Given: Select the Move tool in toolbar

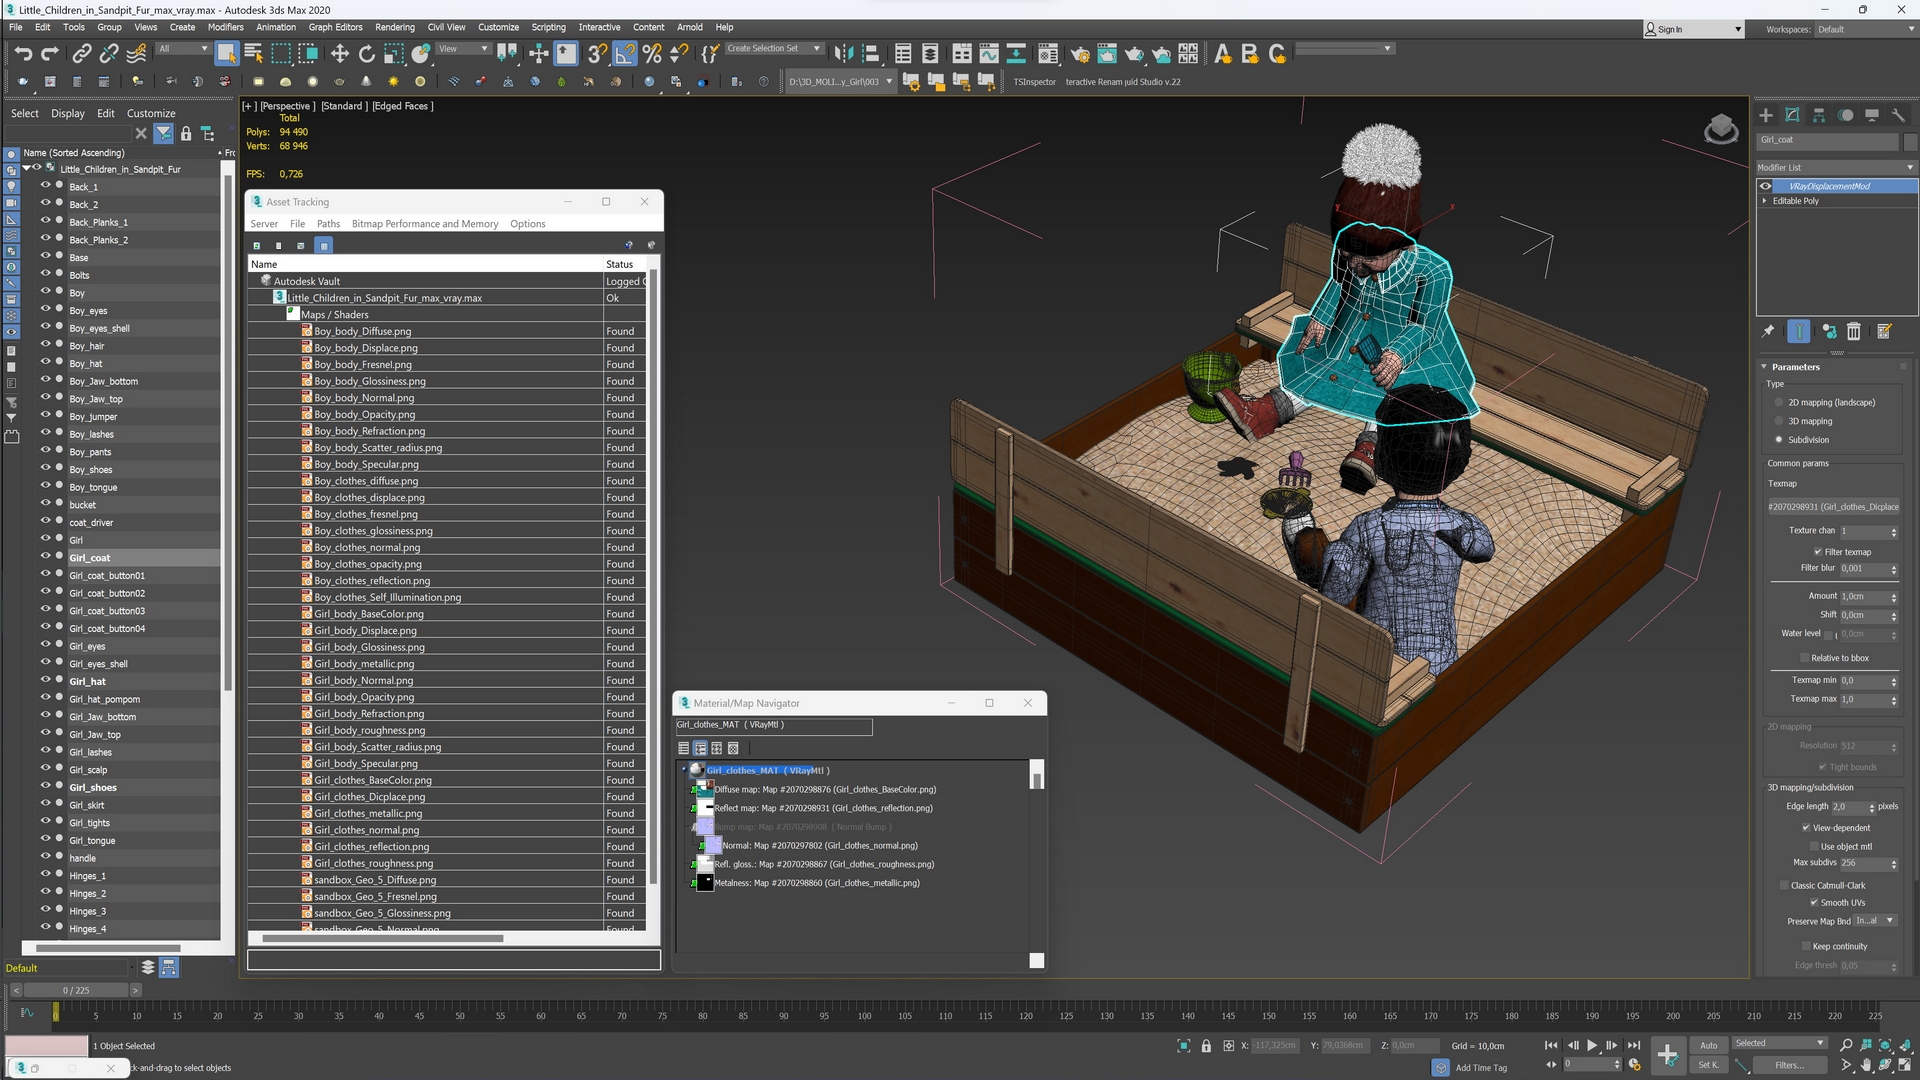Looking at the screenshot, I should click(x=339, y=53).
